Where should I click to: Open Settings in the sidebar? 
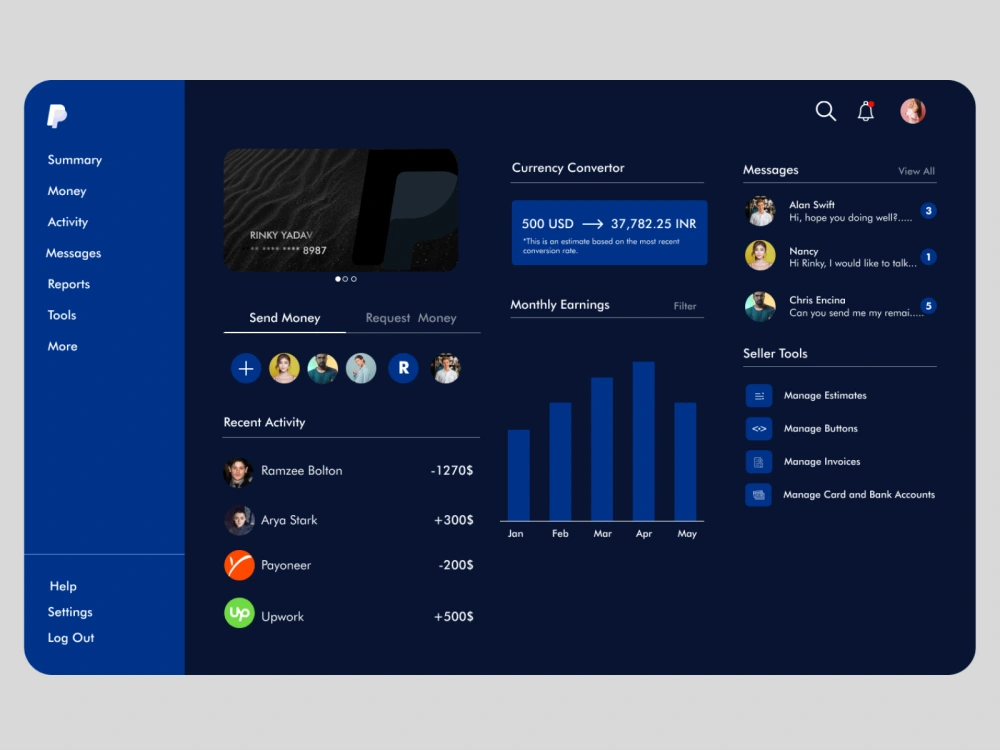coord(70,612)
